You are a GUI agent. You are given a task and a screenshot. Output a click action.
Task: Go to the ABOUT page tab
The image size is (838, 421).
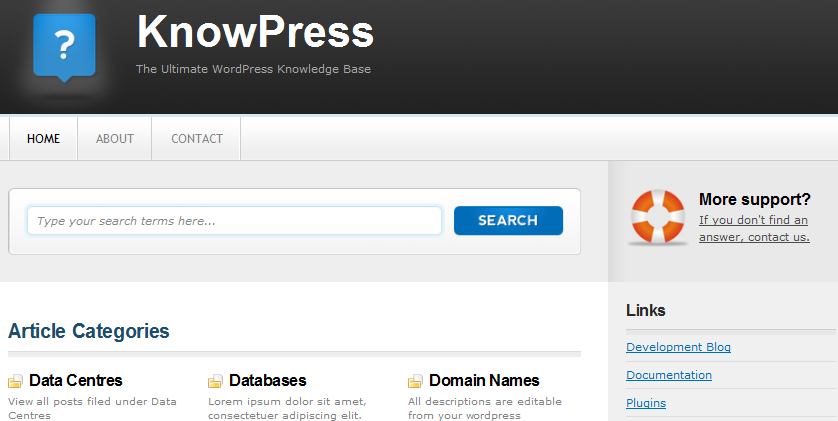(115, 138)
